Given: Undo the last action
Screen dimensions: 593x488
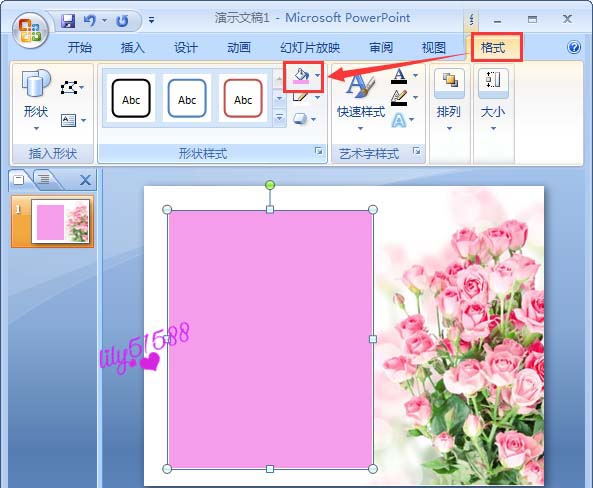Looking at the screenshot, I should (89, 20).
